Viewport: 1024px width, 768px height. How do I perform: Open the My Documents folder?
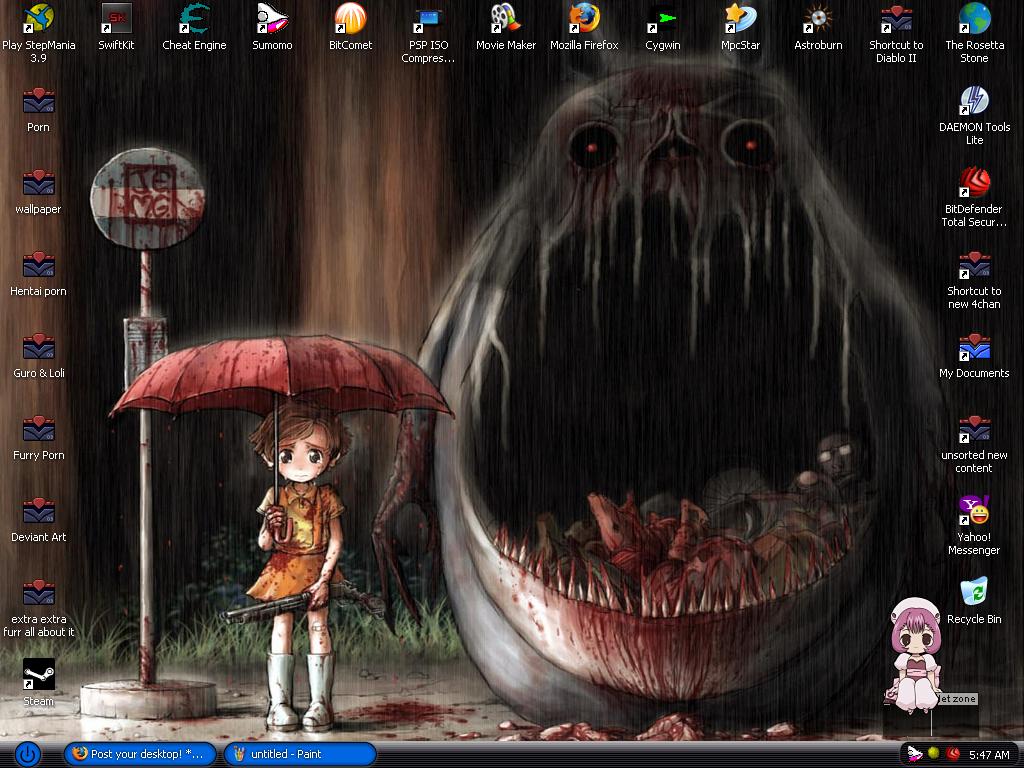[x=974, y=347]
